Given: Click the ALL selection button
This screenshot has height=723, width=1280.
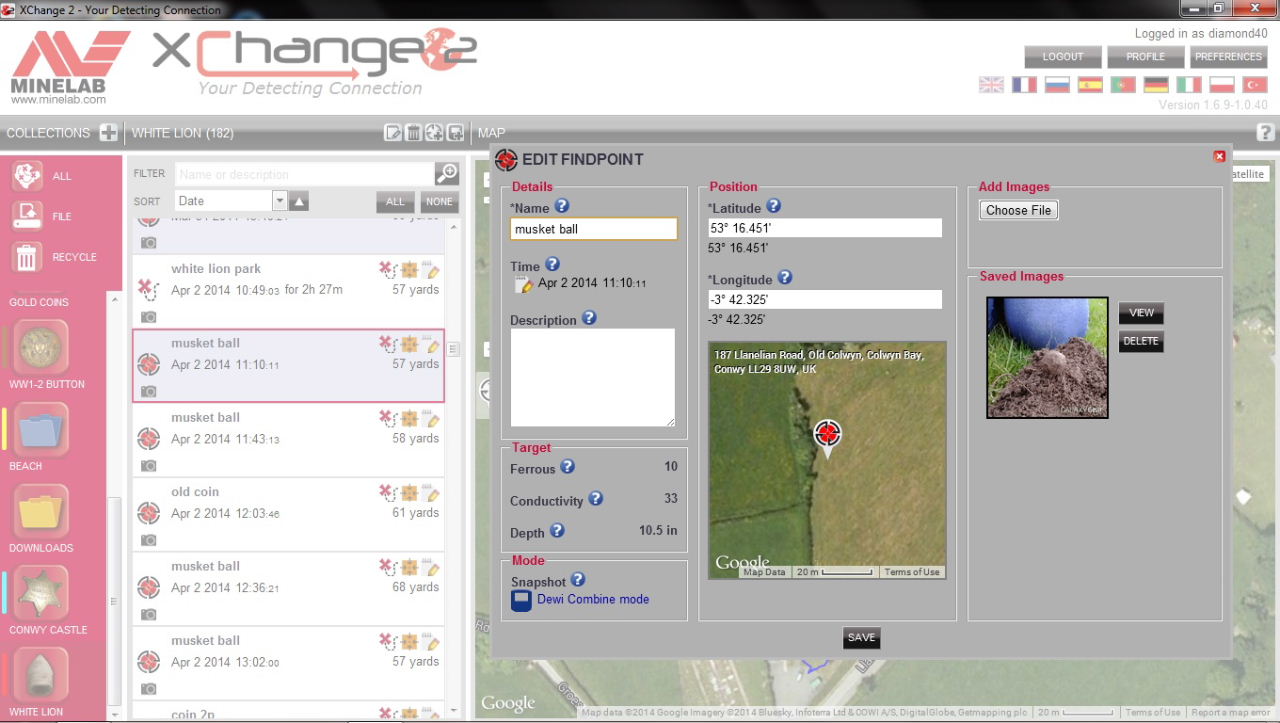Looking at the screenshot, I should tap(395, 201).
